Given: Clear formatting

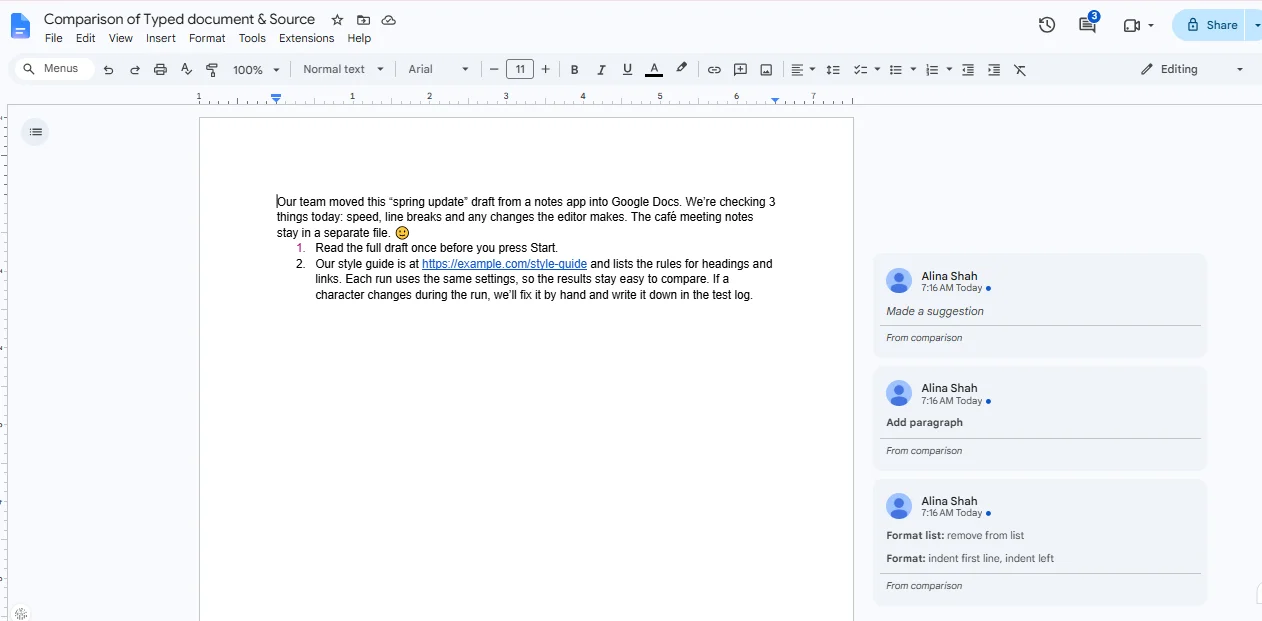Looking at the screenshot, I should (1020, 70).
